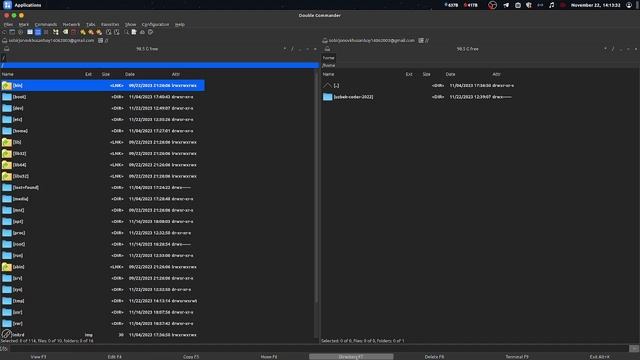
Task: Open the command line history dropdown arrow
Action: (634, 349)
